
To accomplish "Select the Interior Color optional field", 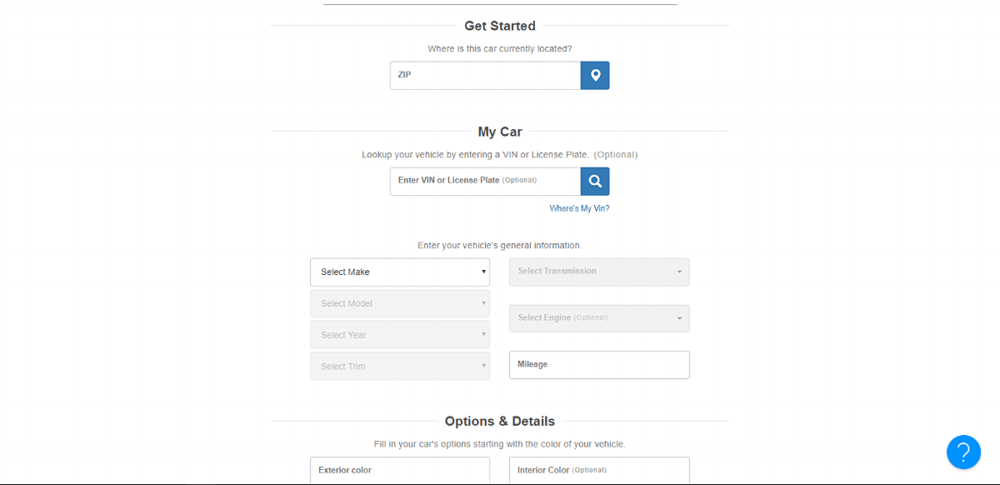I will coord(599,470).
